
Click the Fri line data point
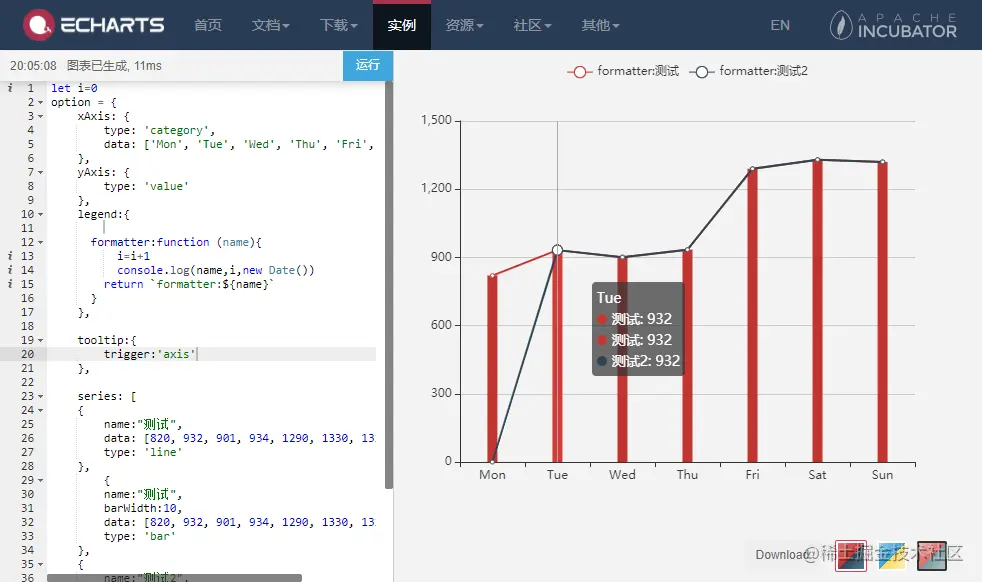click(752, 169)
